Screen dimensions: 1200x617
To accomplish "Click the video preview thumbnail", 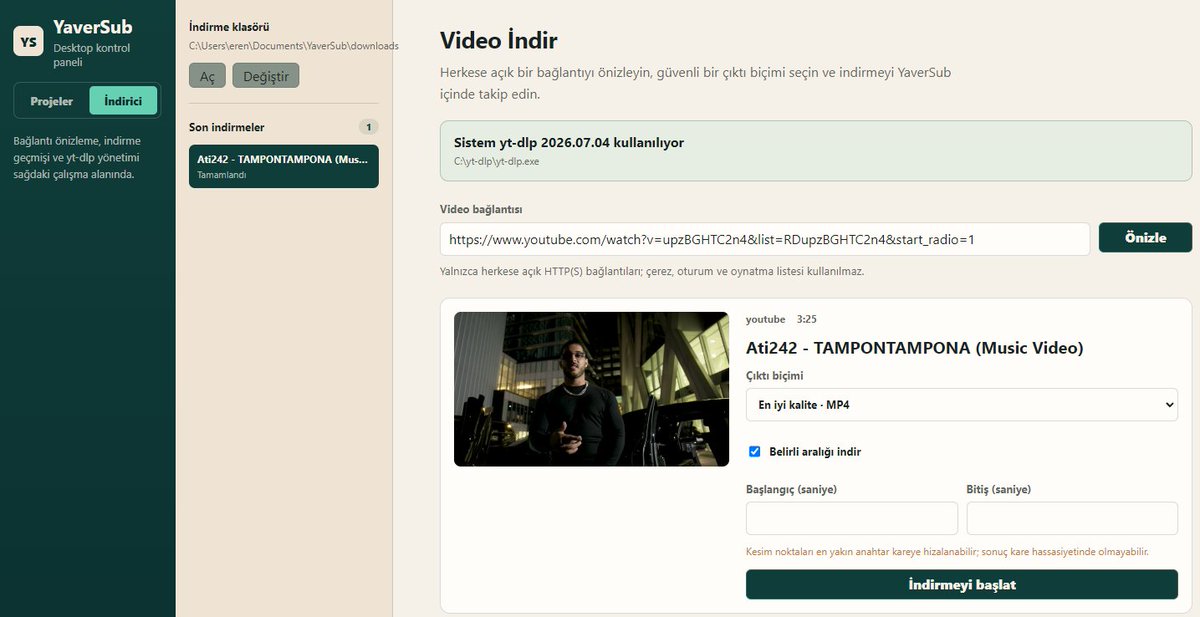I will click(591, 389).
